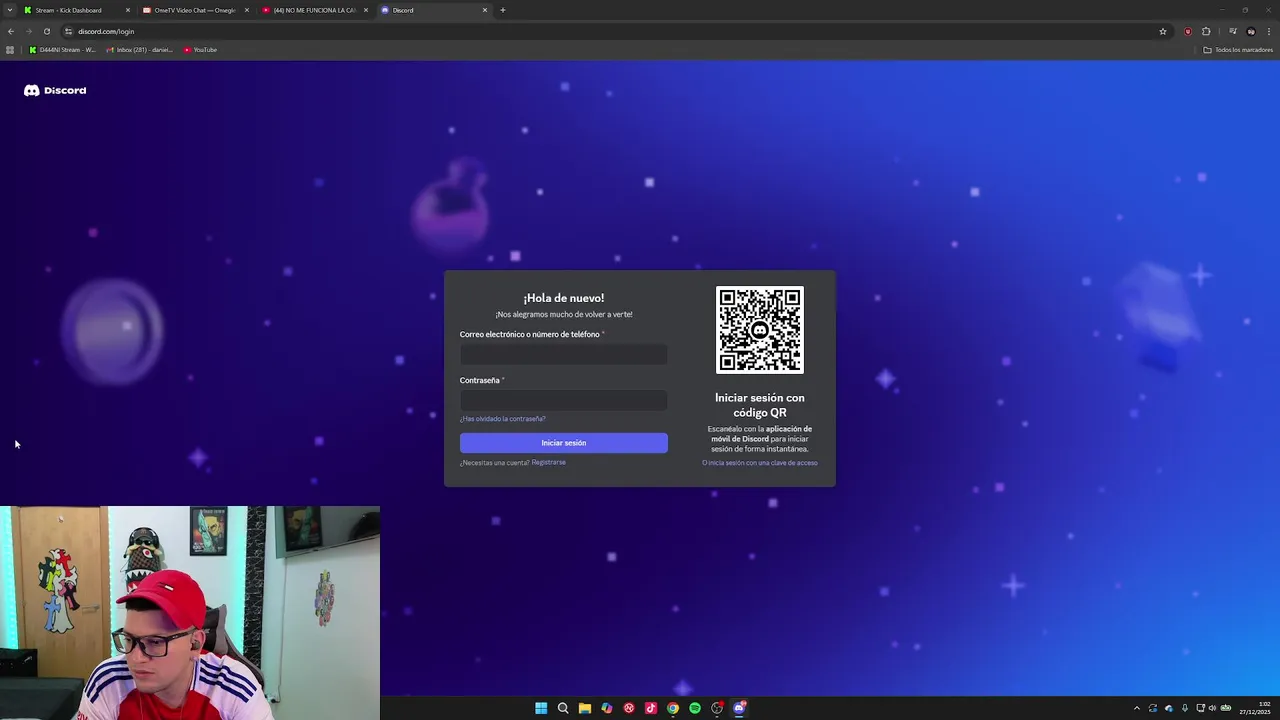
Task: Close the Kick Dashboard tab
Action: coord(128,10)
